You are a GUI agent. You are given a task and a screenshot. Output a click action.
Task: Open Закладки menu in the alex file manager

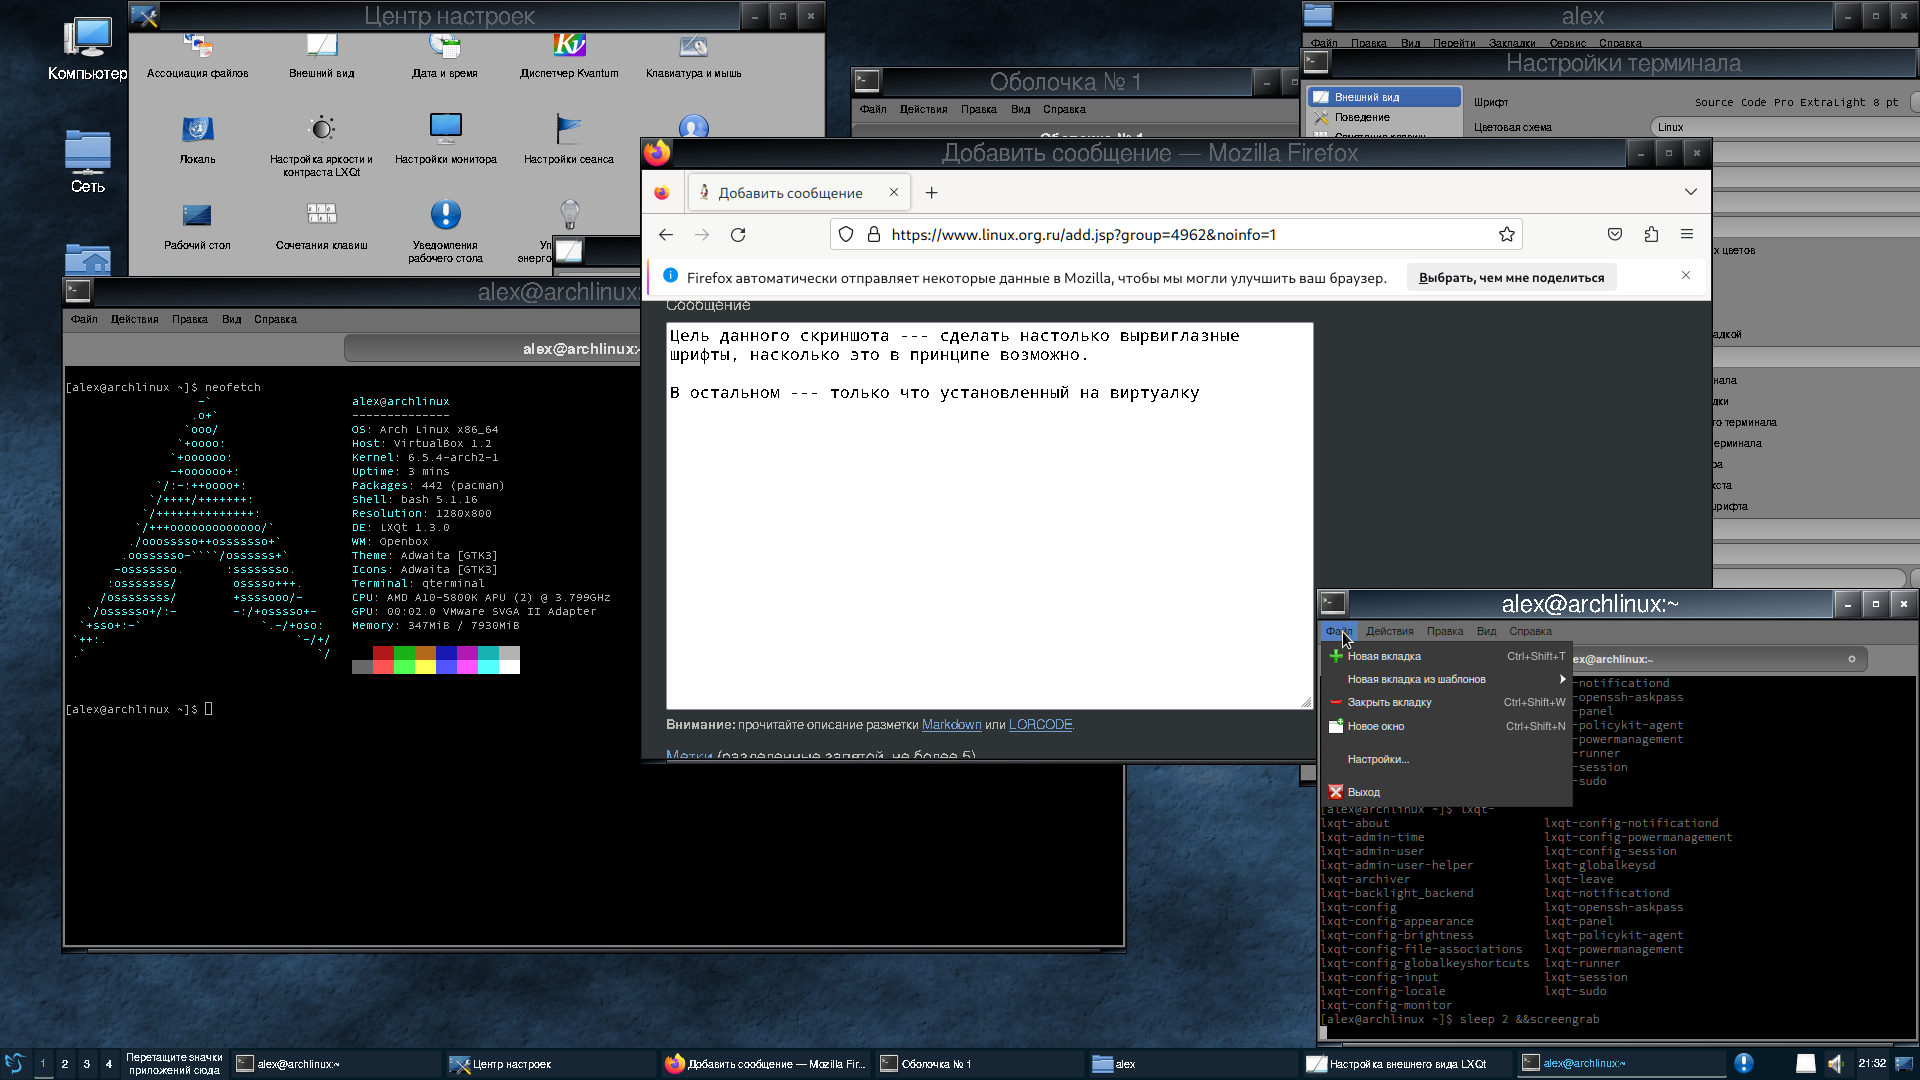point(1511,43)
